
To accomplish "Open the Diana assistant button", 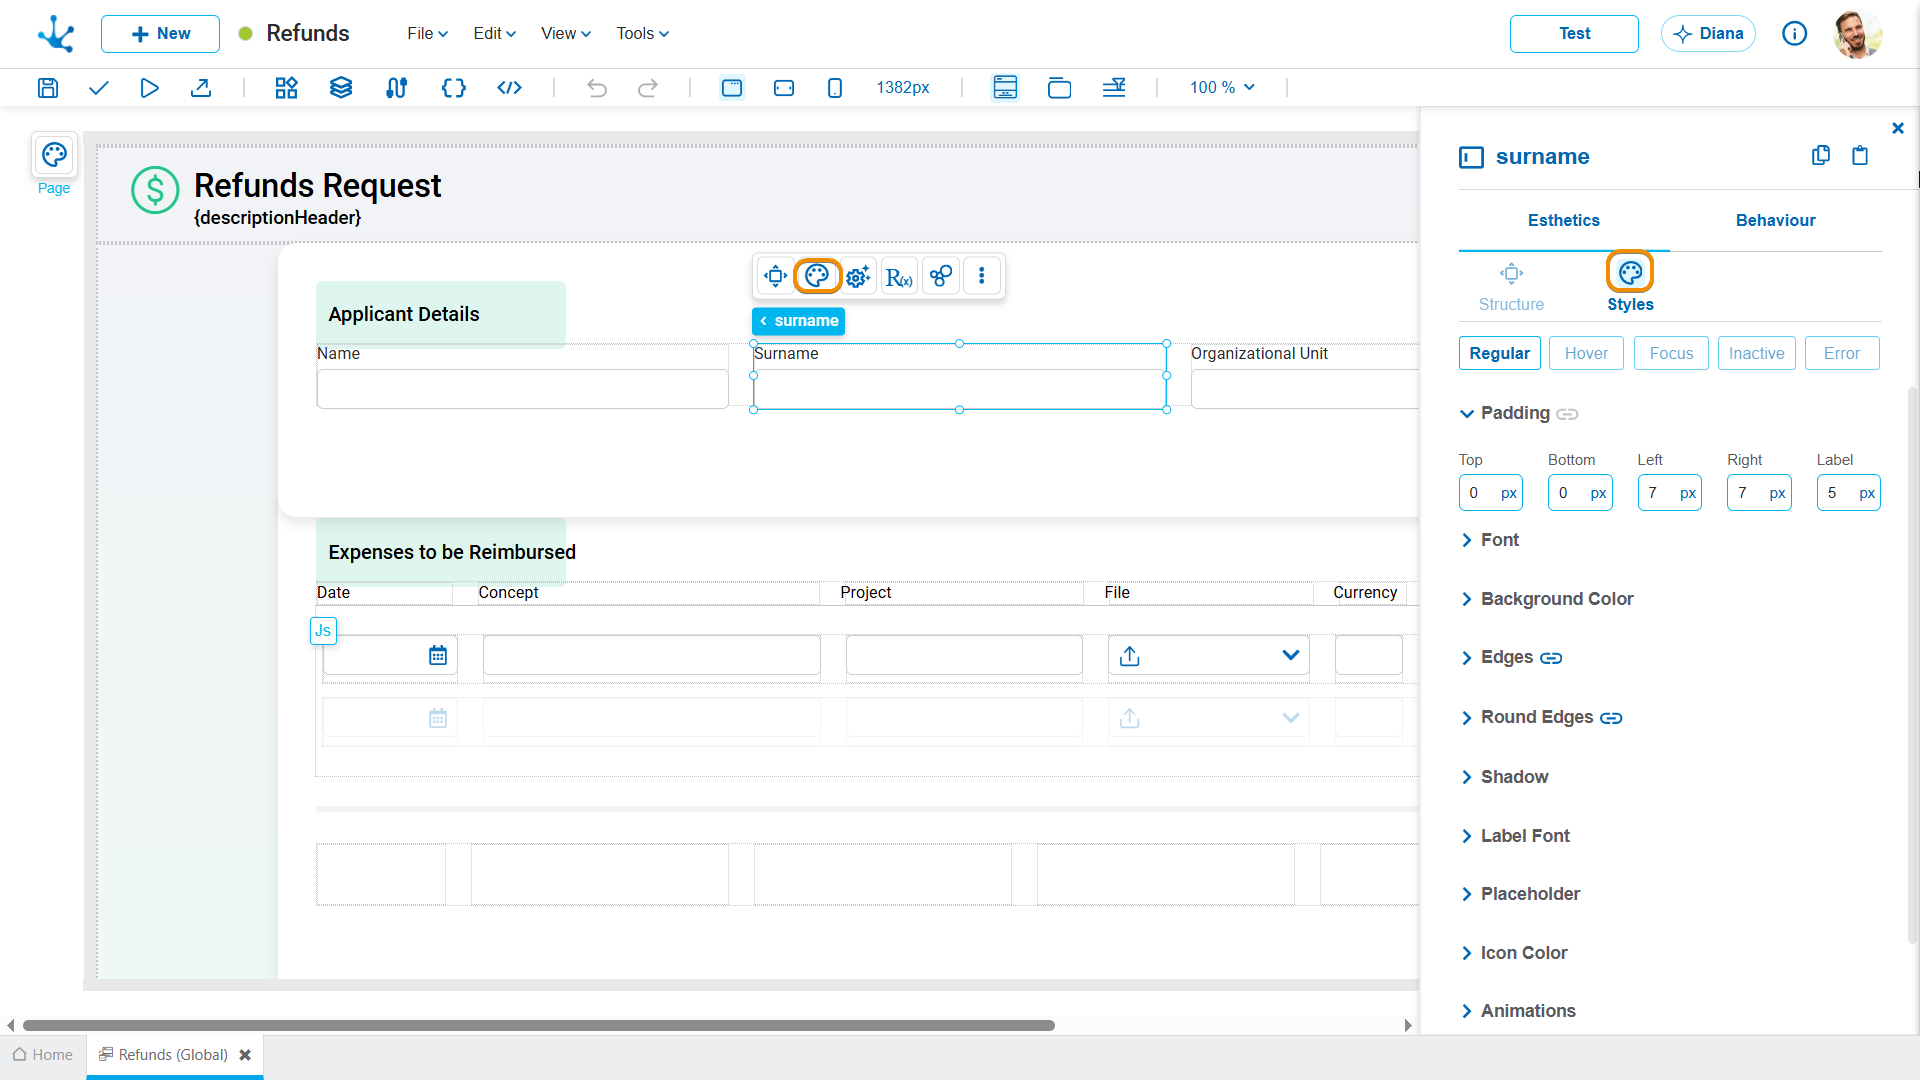I will point(1708,34).
